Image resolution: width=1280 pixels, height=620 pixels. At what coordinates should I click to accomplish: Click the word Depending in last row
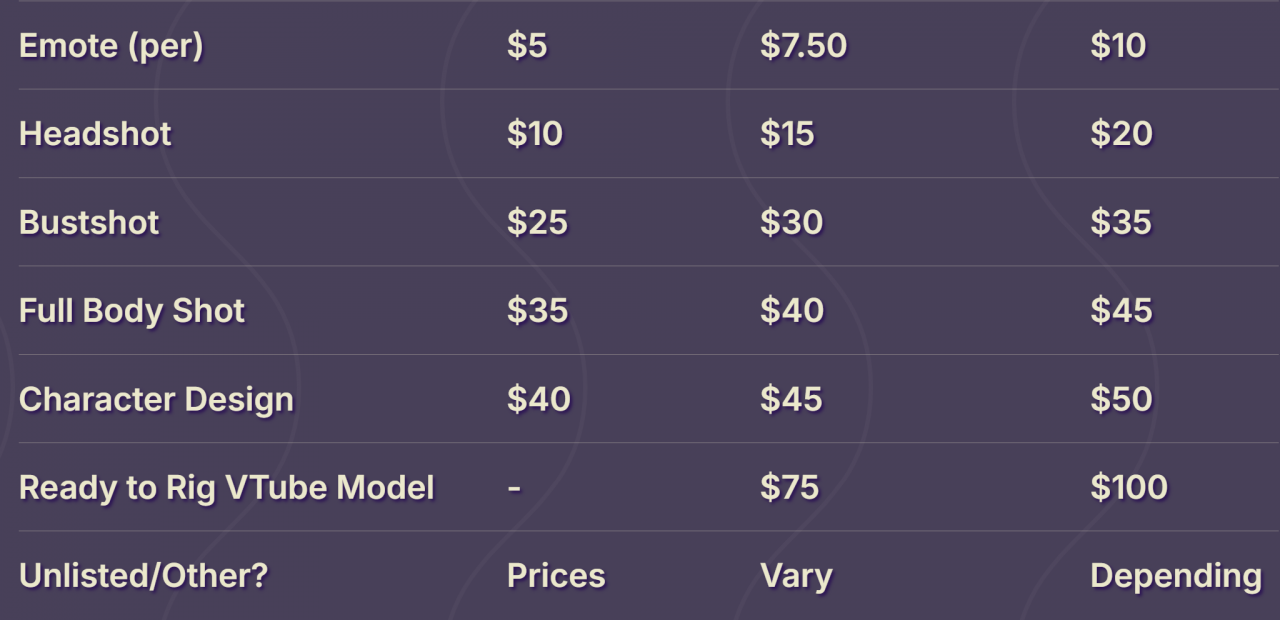(x=1176, y=577)
